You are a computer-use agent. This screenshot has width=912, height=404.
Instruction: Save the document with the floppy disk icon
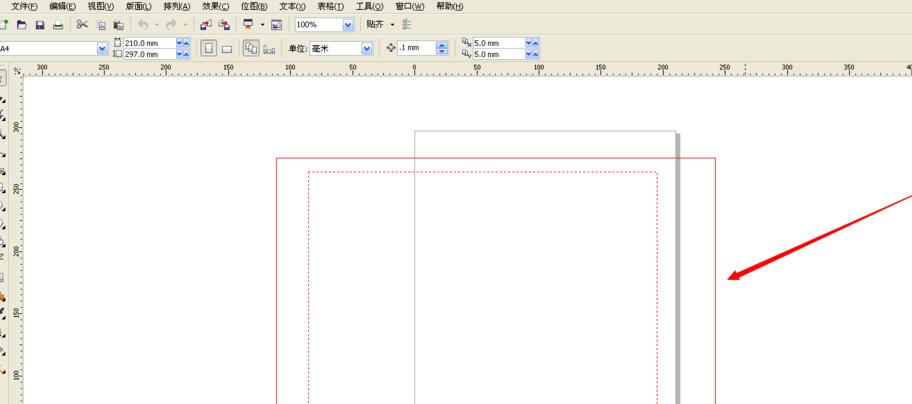pos(40,24)
